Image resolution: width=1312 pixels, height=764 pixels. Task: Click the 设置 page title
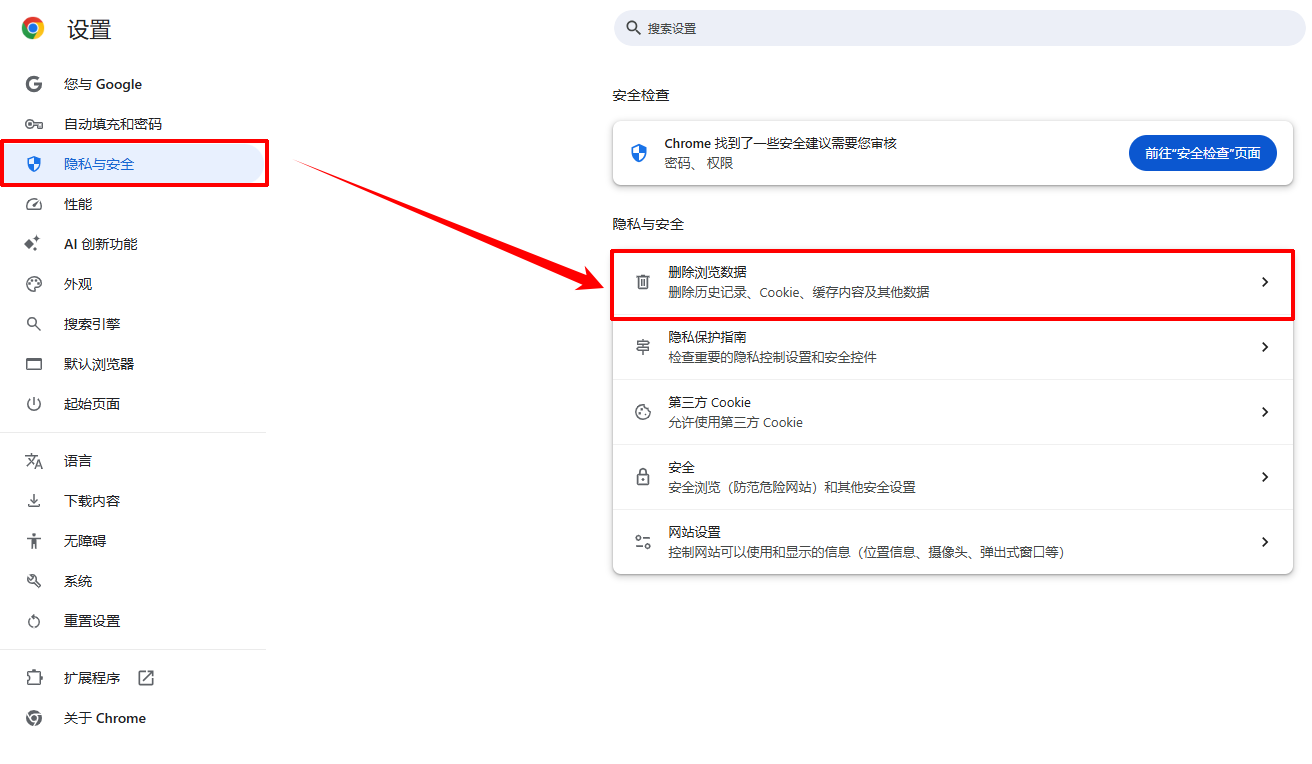(89, 29)
